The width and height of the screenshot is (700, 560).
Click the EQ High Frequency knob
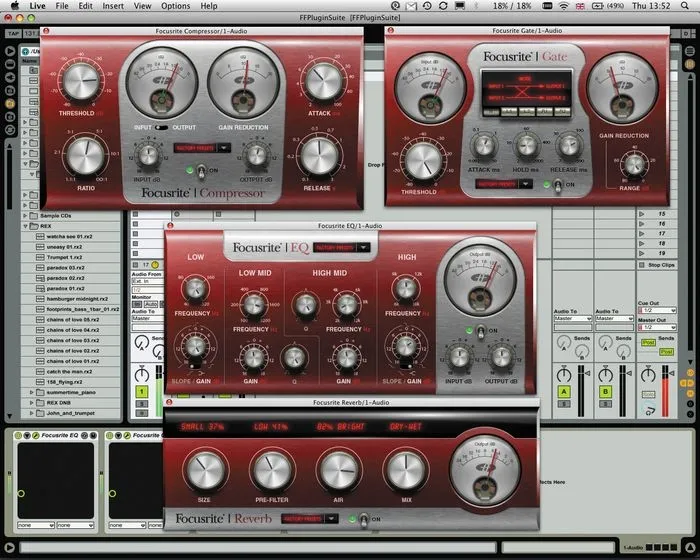pos(405,289)
